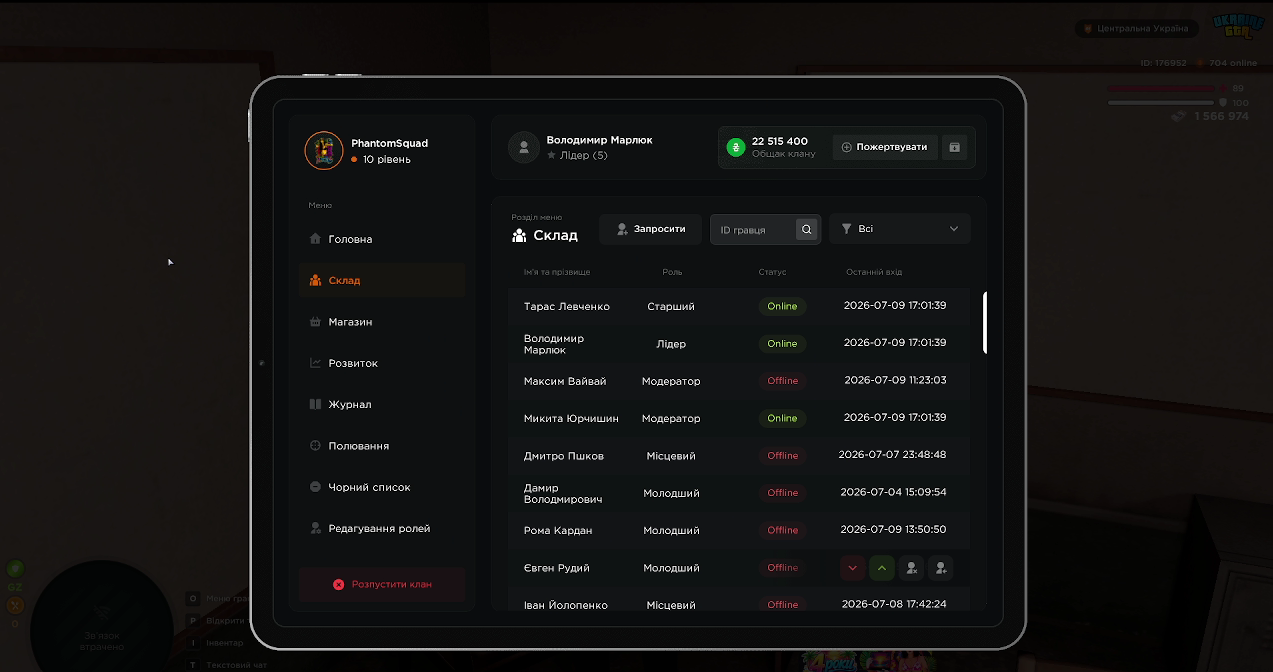Click the Журнал book icon

coord(316,404)
